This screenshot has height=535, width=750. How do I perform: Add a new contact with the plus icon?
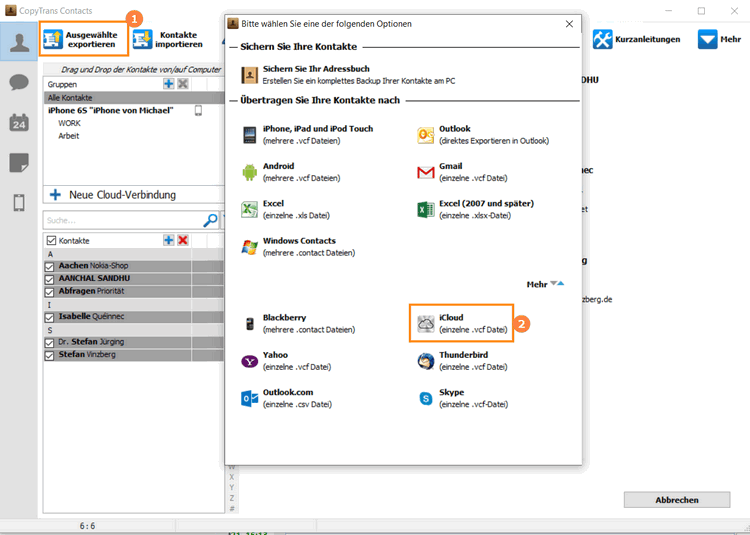point(168,240)
